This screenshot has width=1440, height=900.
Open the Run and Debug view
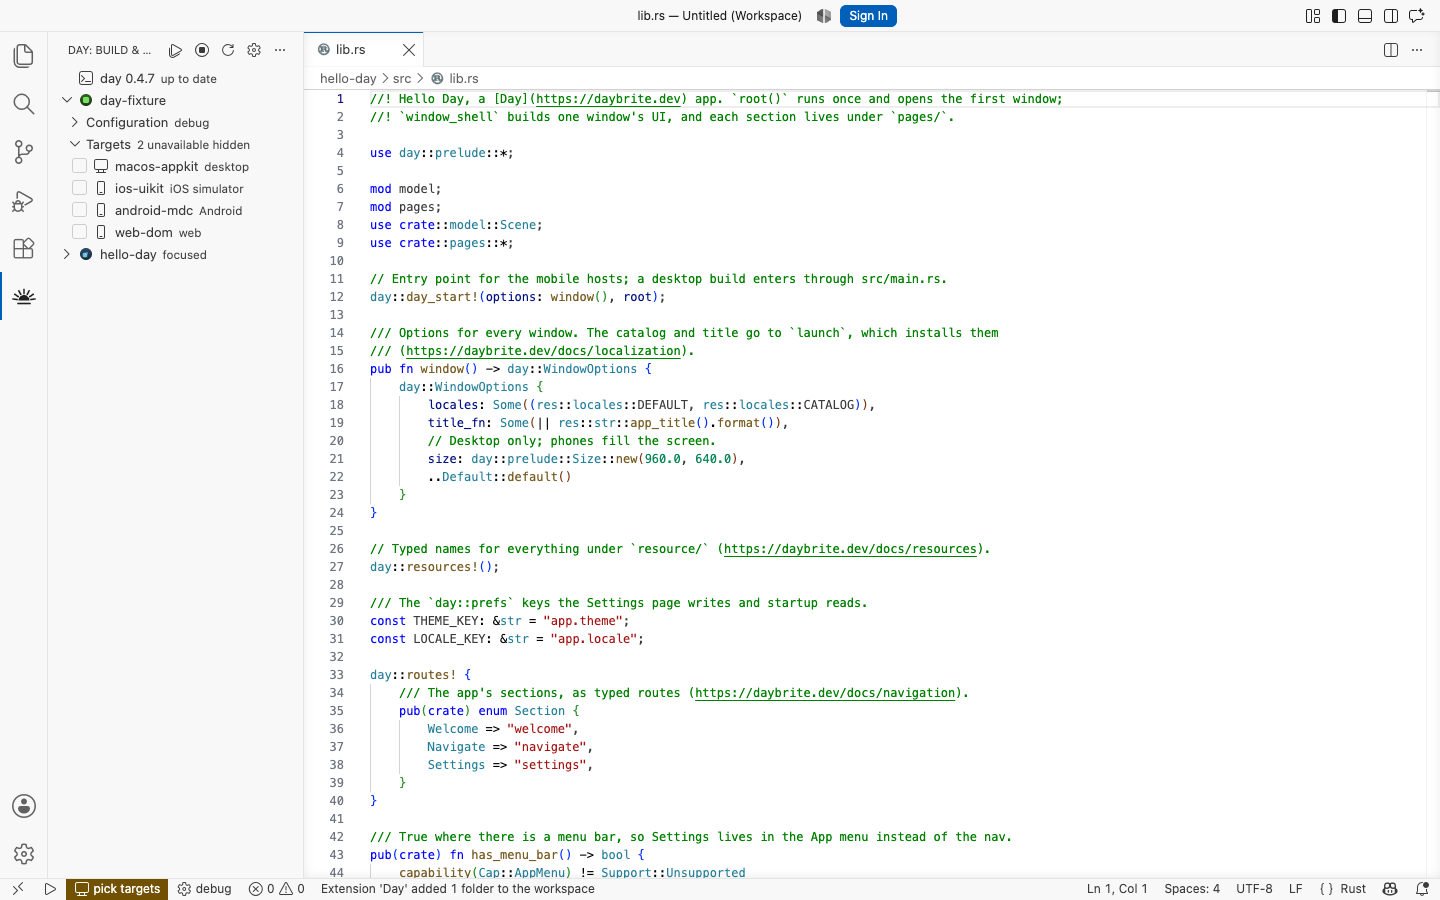pyautogui.click(x=24, y=200)
